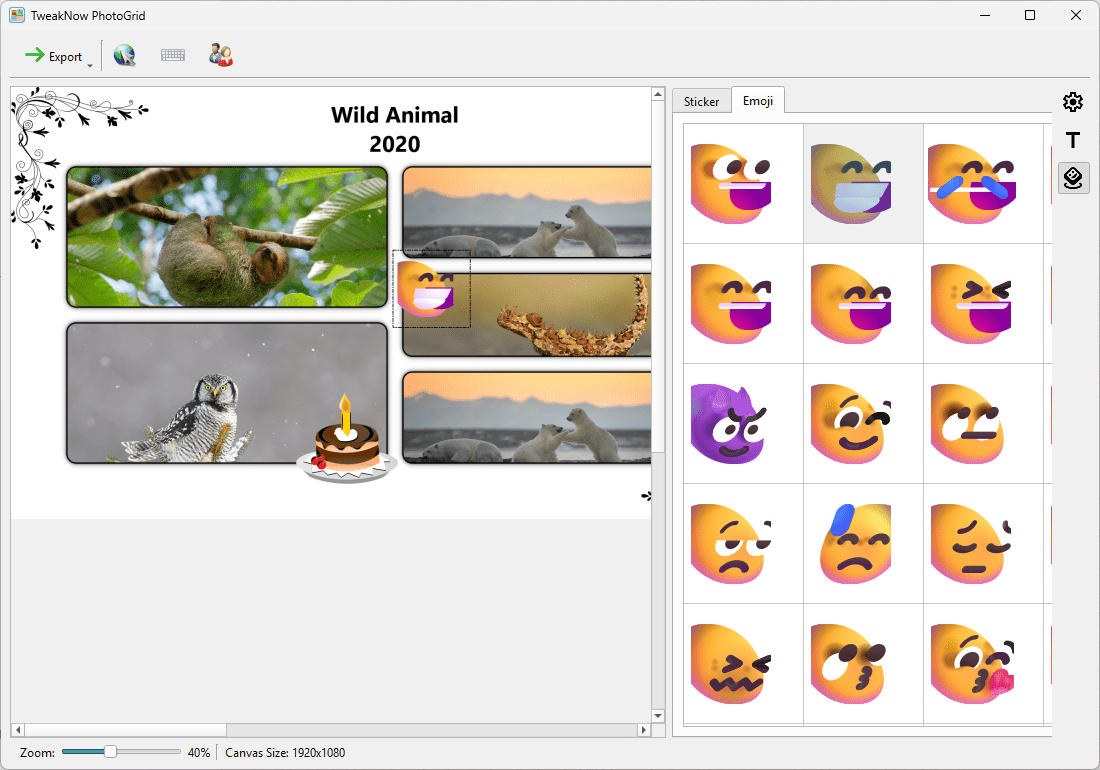The height and width of the screenshot is (770, 1100).
Task: Click the Canvas Size 1920x1080 status text
Action: [285, 752]
